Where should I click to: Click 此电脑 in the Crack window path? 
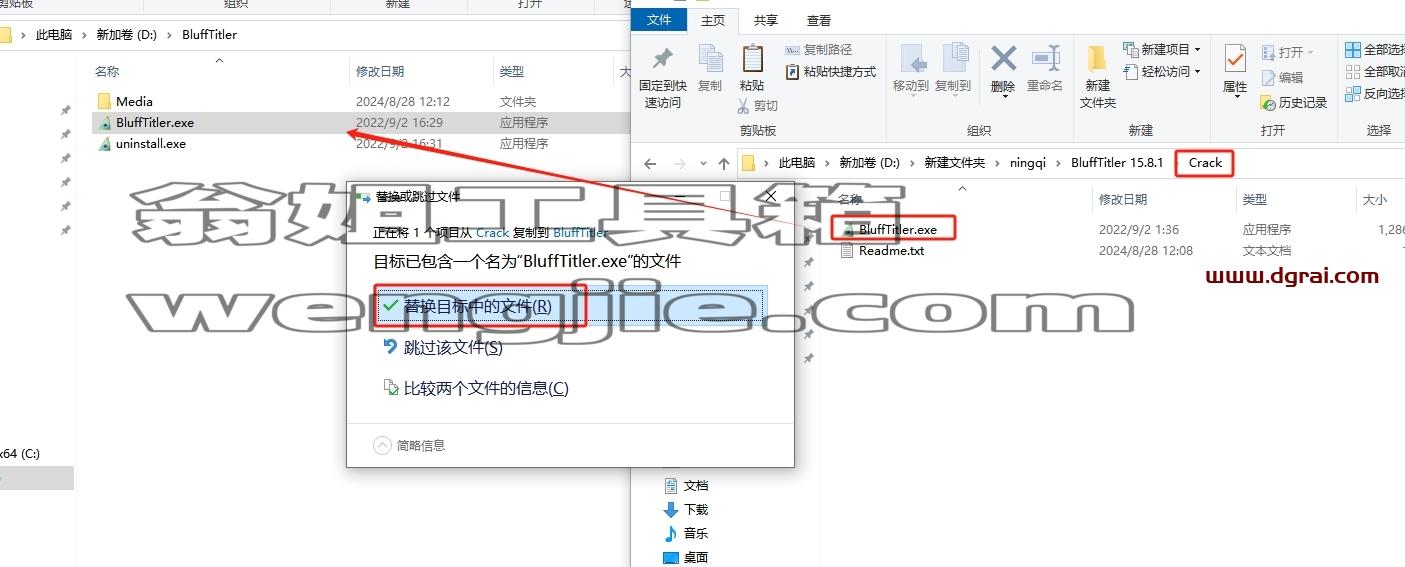click(x=797, y=163)
